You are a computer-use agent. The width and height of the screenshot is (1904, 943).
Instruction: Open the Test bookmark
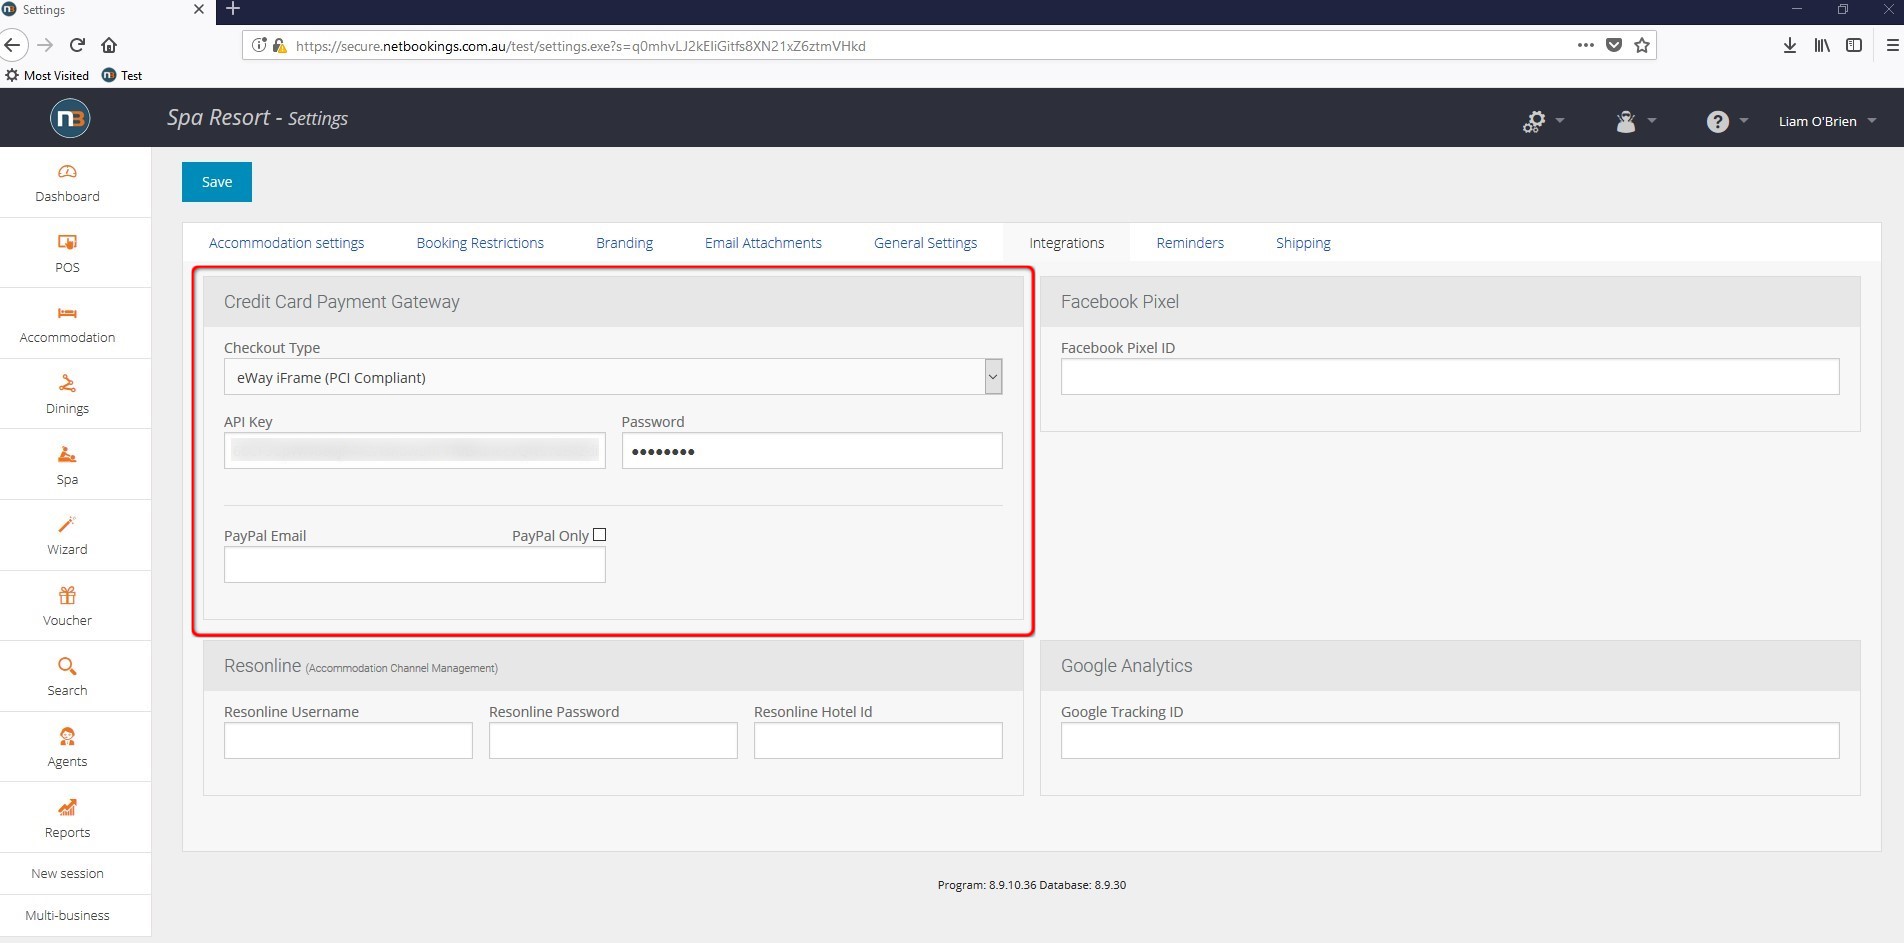[122, 75]
